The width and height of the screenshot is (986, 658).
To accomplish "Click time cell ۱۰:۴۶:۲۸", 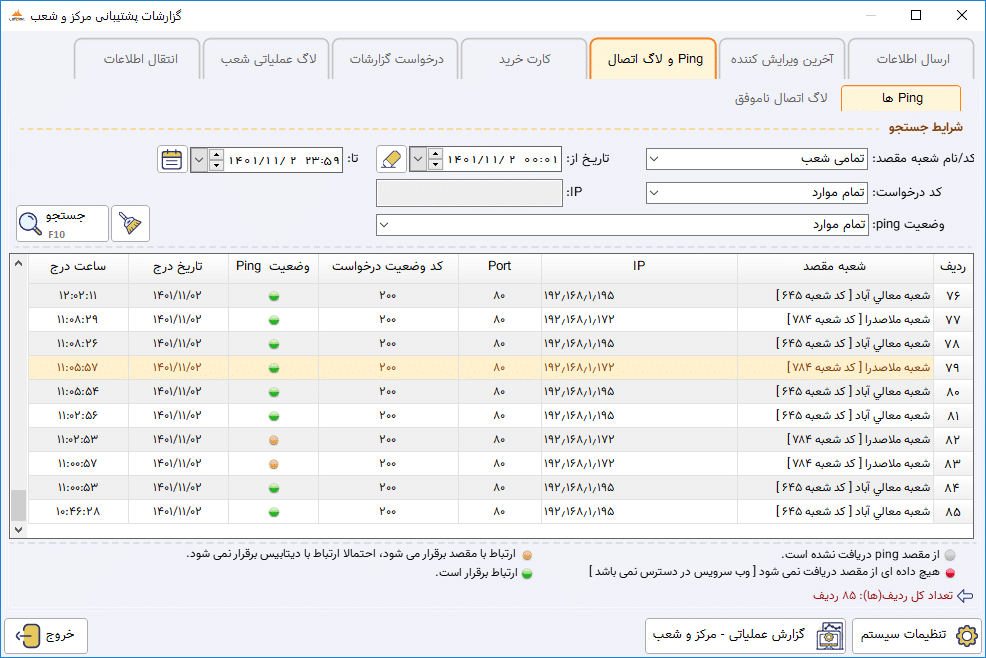I will tap(78, 512).
